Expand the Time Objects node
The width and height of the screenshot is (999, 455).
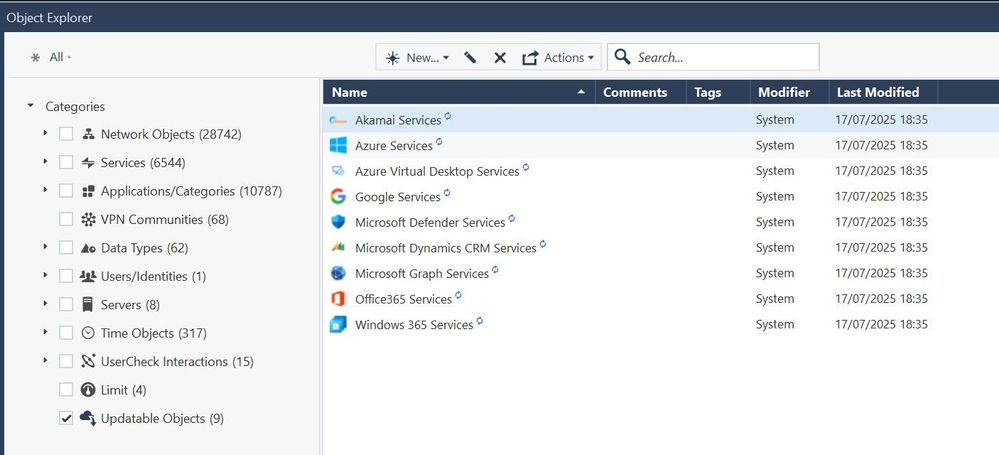click(45, 331)
